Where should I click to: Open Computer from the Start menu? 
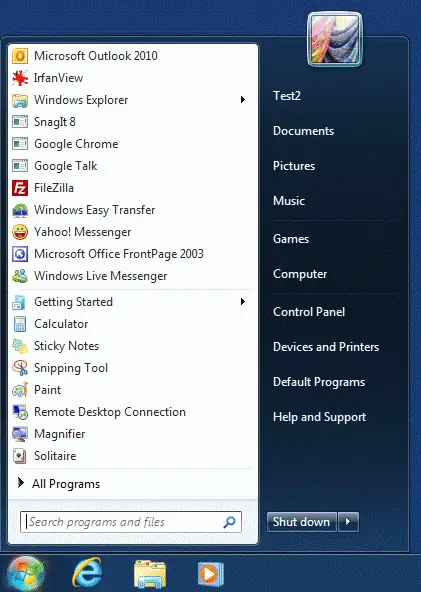(x=300, y=274)
